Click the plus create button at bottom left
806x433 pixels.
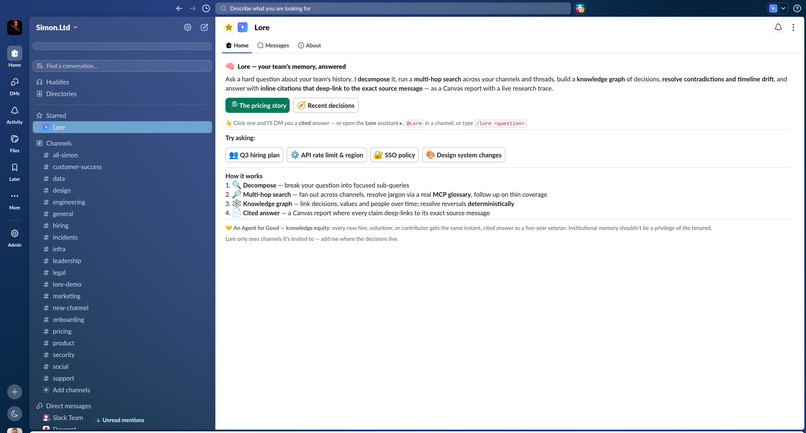click(x=14, y=392)
